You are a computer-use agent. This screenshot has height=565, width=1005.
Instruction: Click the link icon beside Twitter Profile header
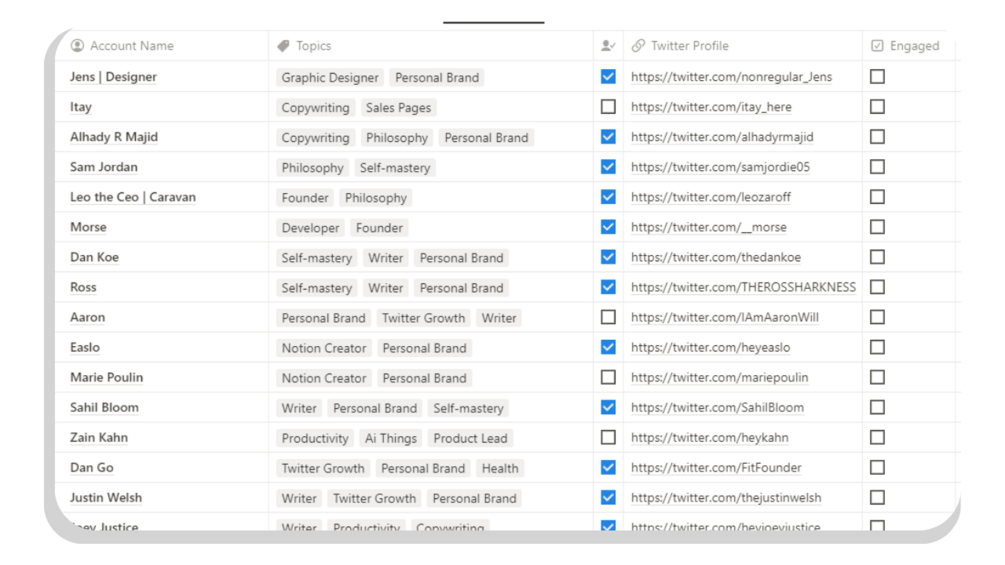pos(638,45)
